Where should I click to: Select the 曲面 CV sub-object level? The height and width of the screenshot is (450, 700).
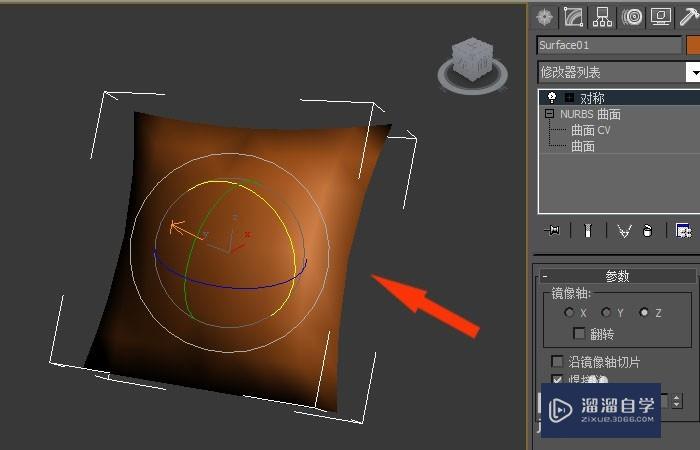coord(591,130)
